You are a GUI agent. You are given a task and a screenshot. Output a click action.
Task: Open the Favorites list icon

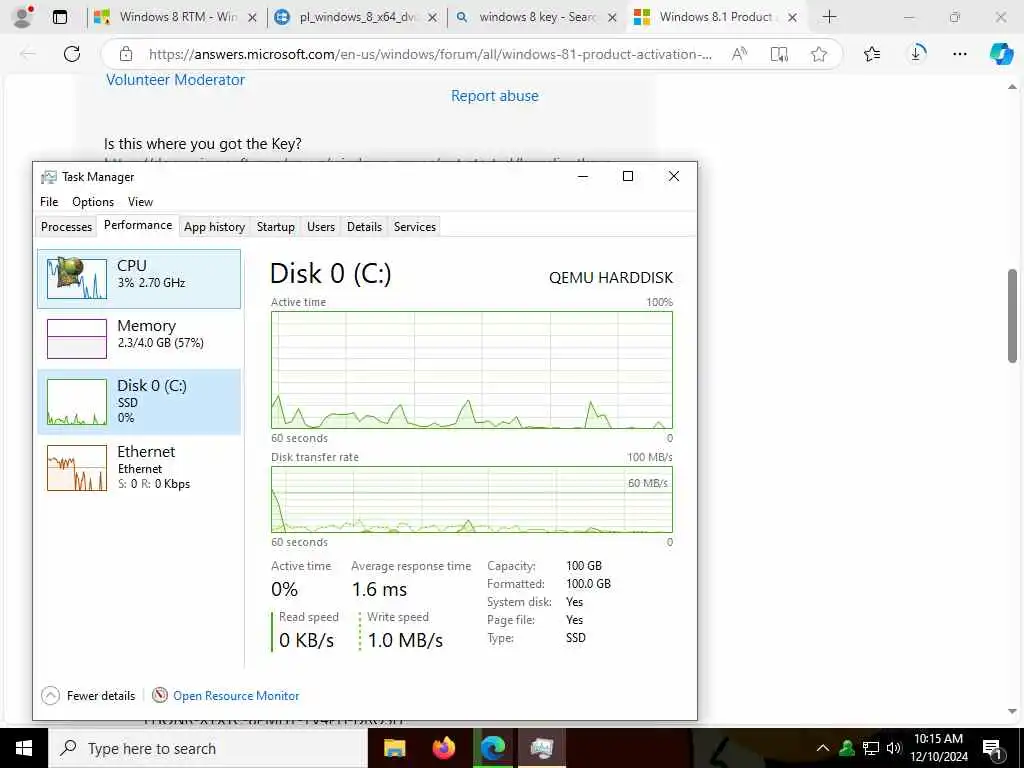[x=872, y=54]
